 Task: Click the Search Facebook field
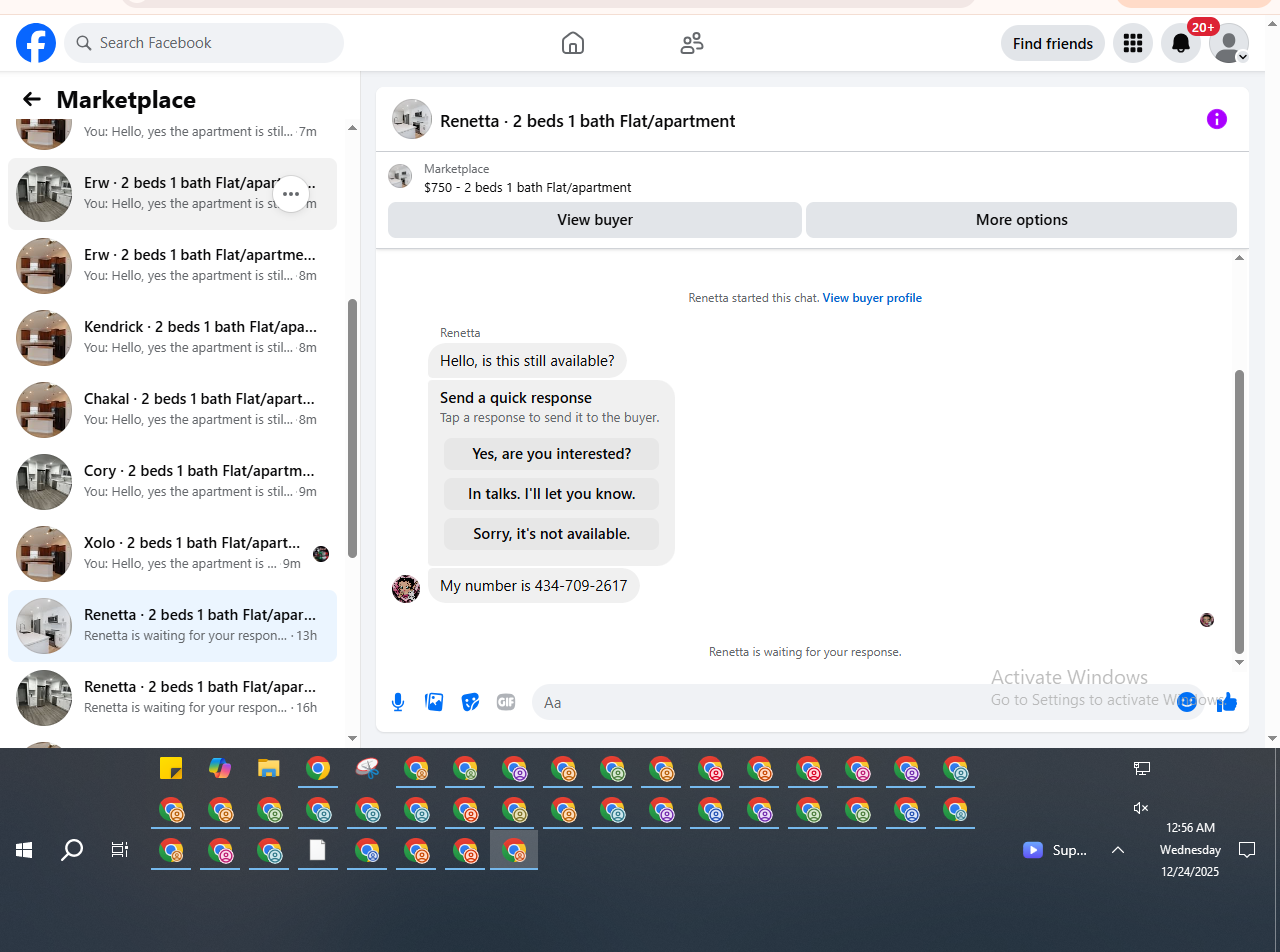204,43
